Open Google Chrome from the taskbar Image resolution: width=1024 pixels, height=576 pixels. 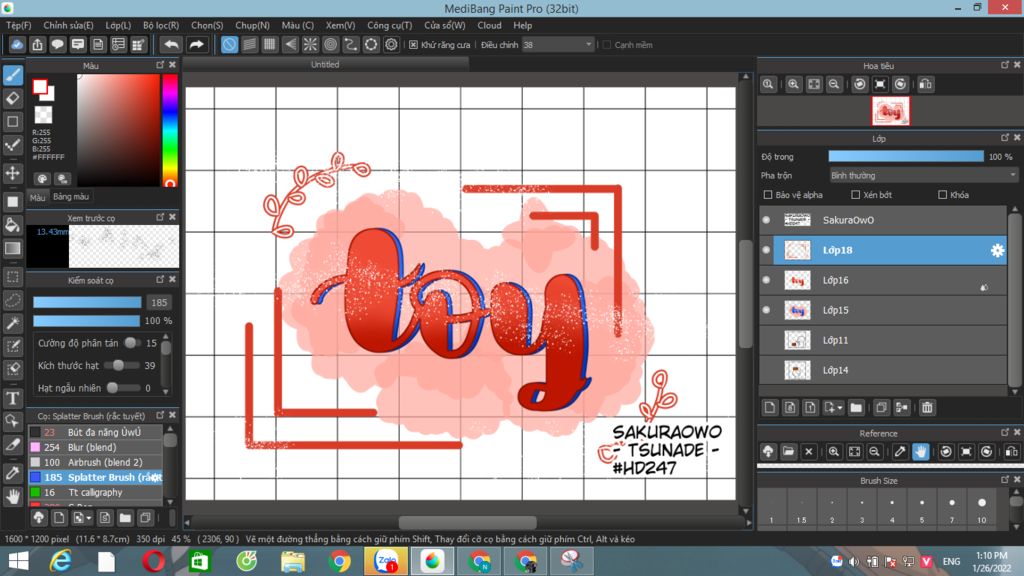[340, 561]
